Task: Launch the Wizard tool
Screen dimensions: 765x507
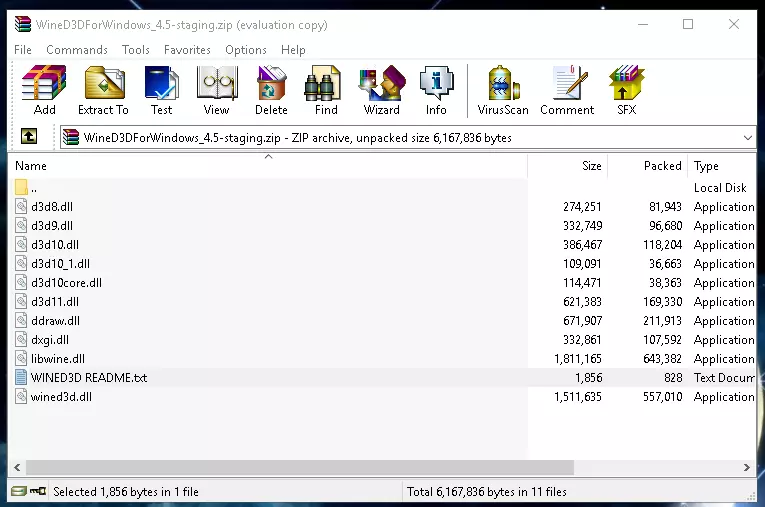Action: point(382,91)
